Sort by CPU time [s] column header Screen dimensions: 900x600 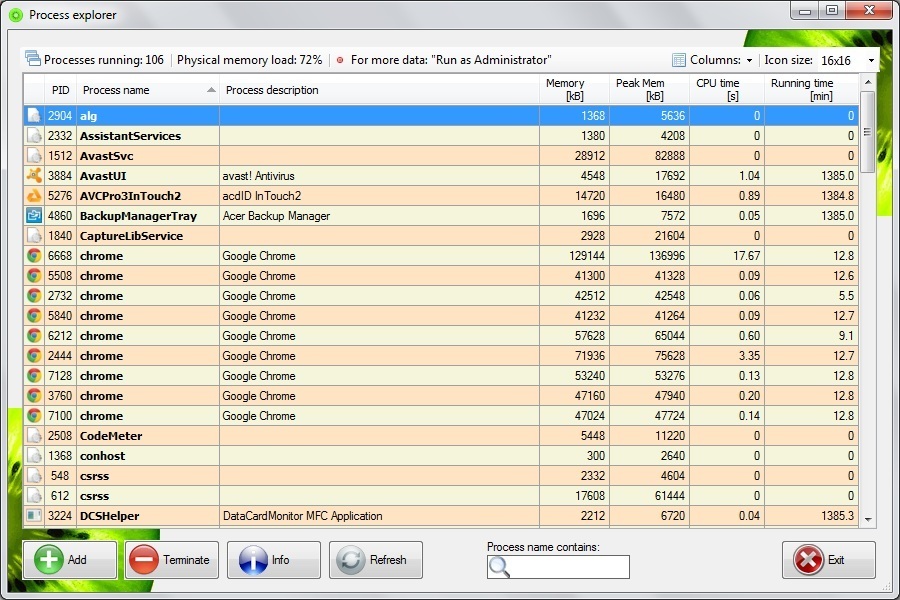[727, 90]
